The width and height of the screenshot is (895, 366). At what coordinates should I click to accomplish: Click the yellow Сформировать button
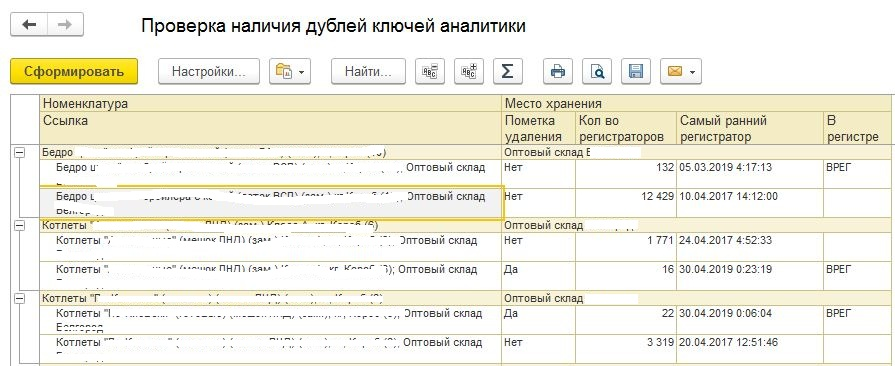coord(74,71)
